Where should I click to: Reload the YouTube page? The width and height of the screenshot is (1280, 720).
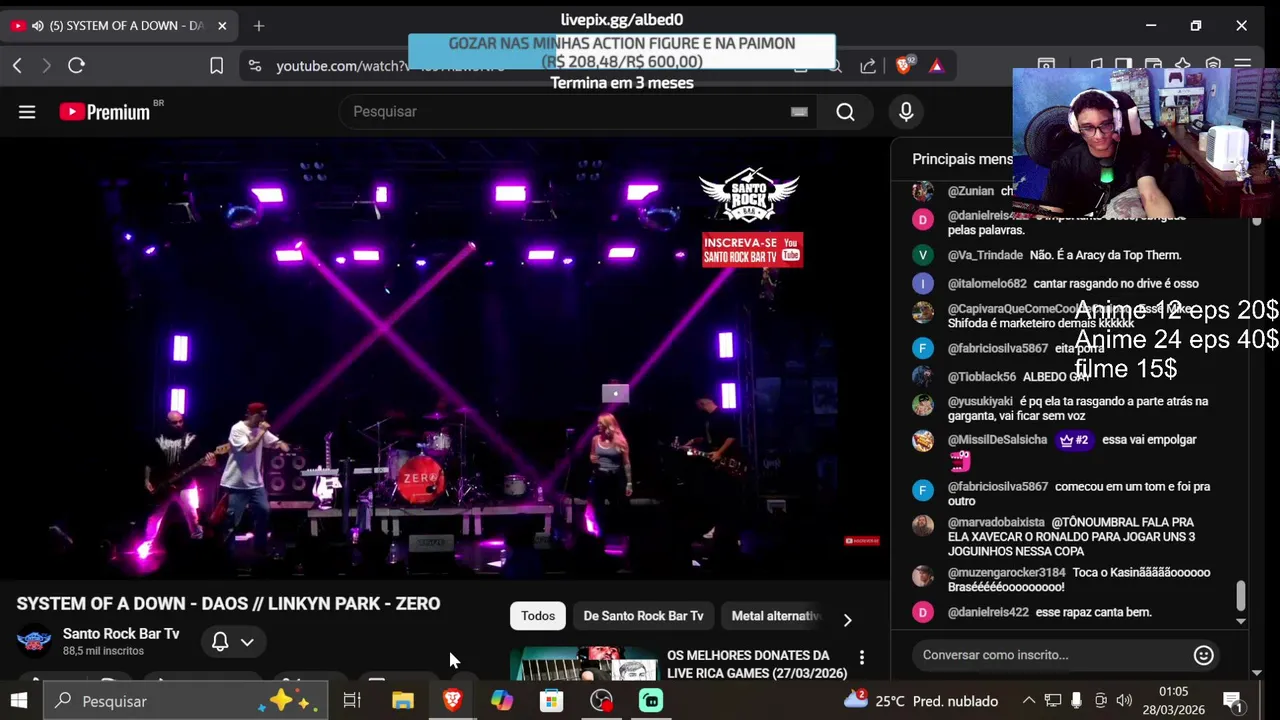[76, 66]
